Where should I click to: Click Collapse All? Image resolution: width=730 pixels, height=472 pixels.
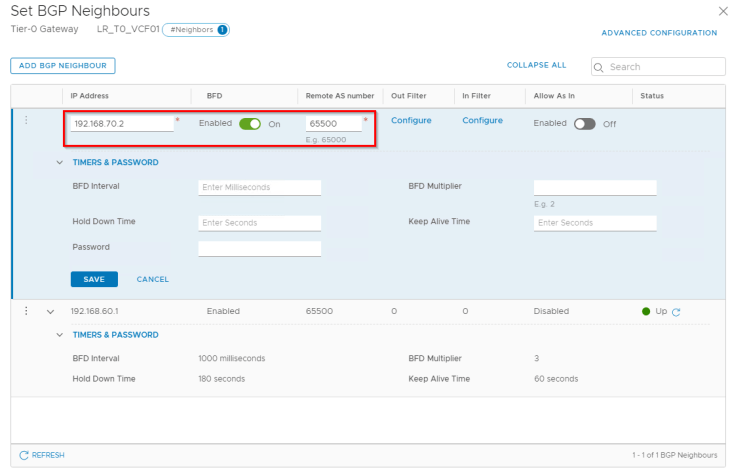[x=536, y=65]
